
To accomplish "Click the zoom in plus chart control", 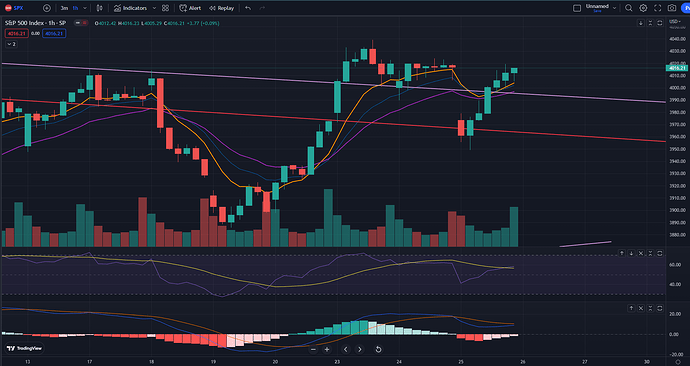I will [x=327, y=349].
